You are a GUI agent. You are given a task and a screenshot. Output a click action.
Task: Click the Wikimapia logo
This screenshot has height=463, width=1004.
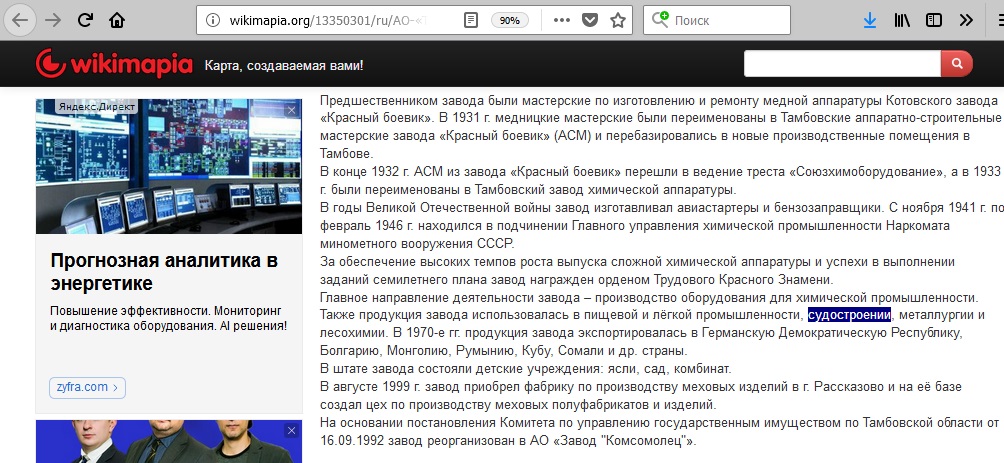point(113,65)
